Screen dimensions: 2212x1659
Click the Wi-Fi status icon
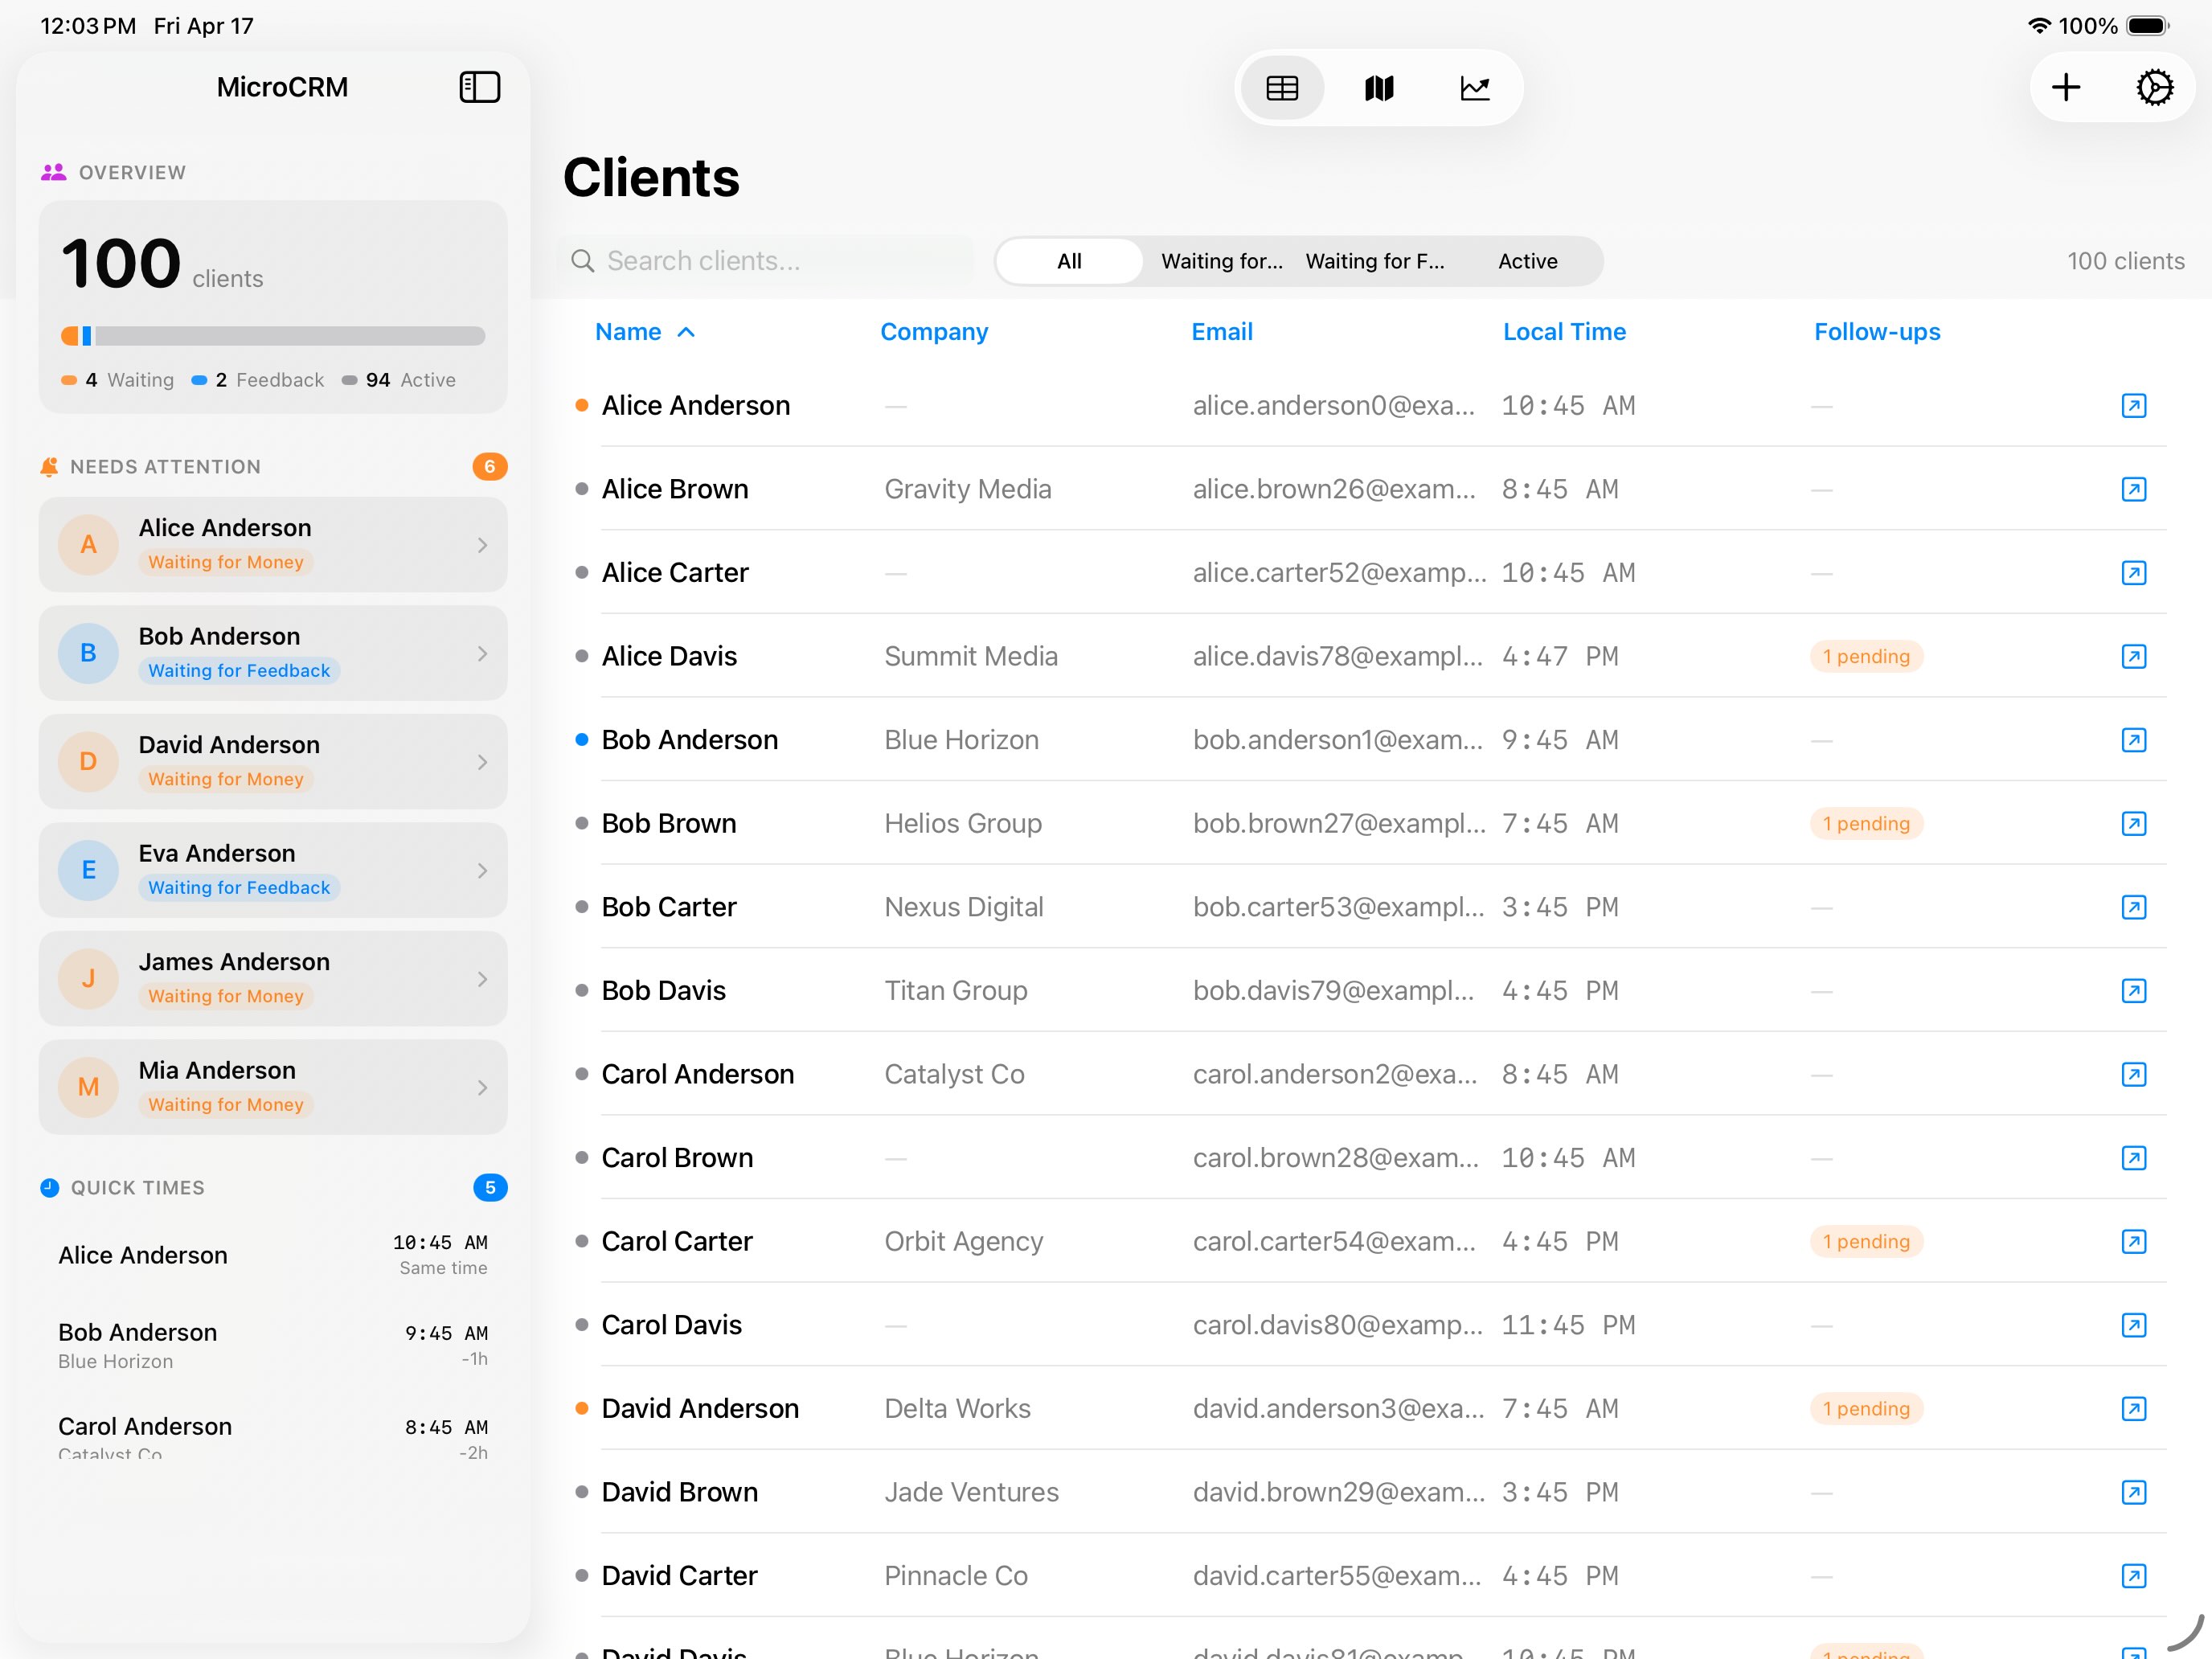click(x=2039, y=26)
